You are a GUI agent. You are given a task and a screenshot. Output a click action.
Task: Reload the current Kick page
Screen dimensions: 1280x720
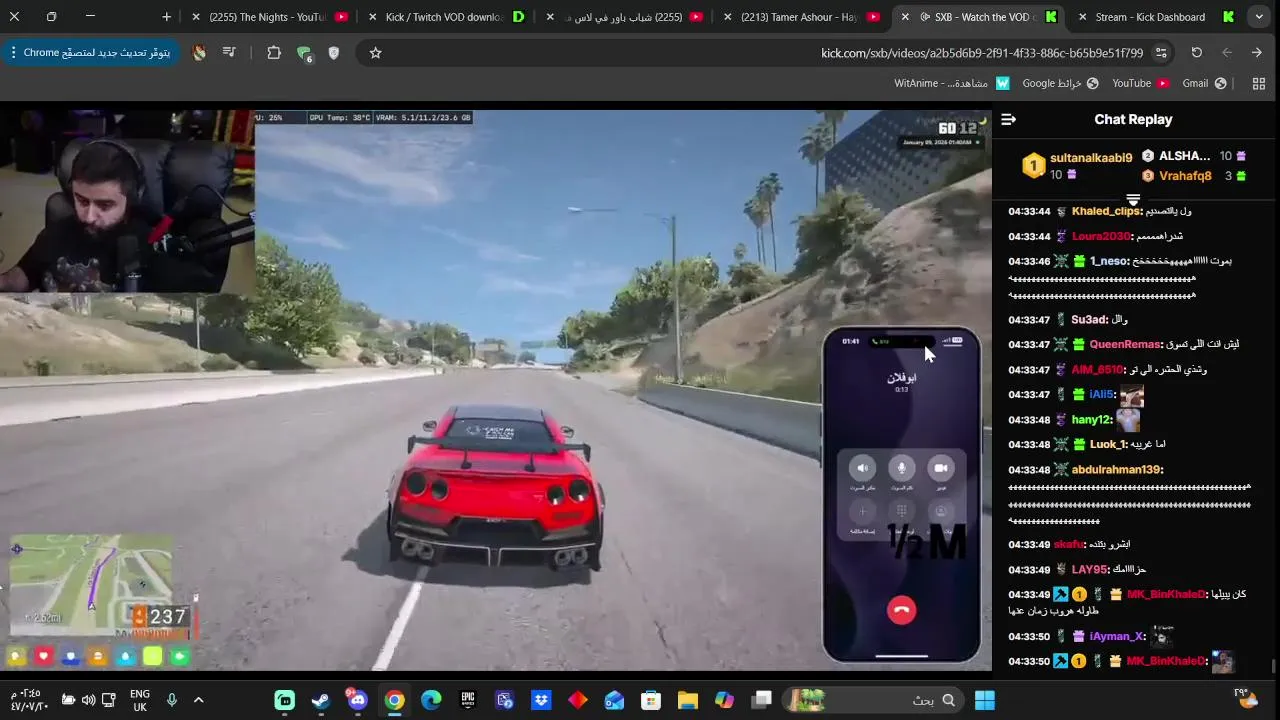(x=1196, y=53)
